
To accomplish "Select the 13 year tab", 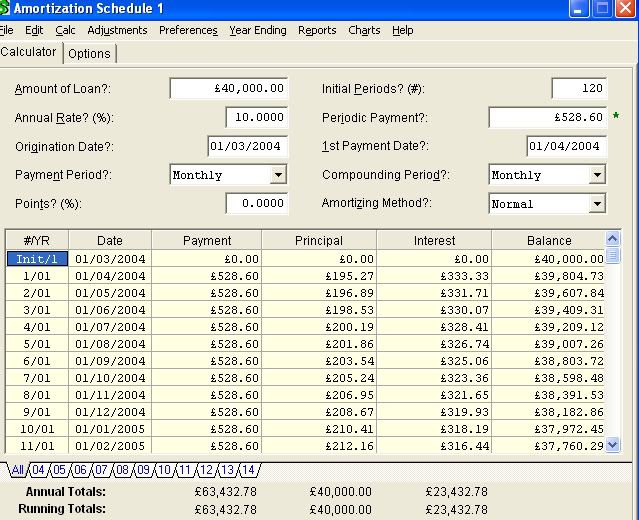I will [227, 469].
